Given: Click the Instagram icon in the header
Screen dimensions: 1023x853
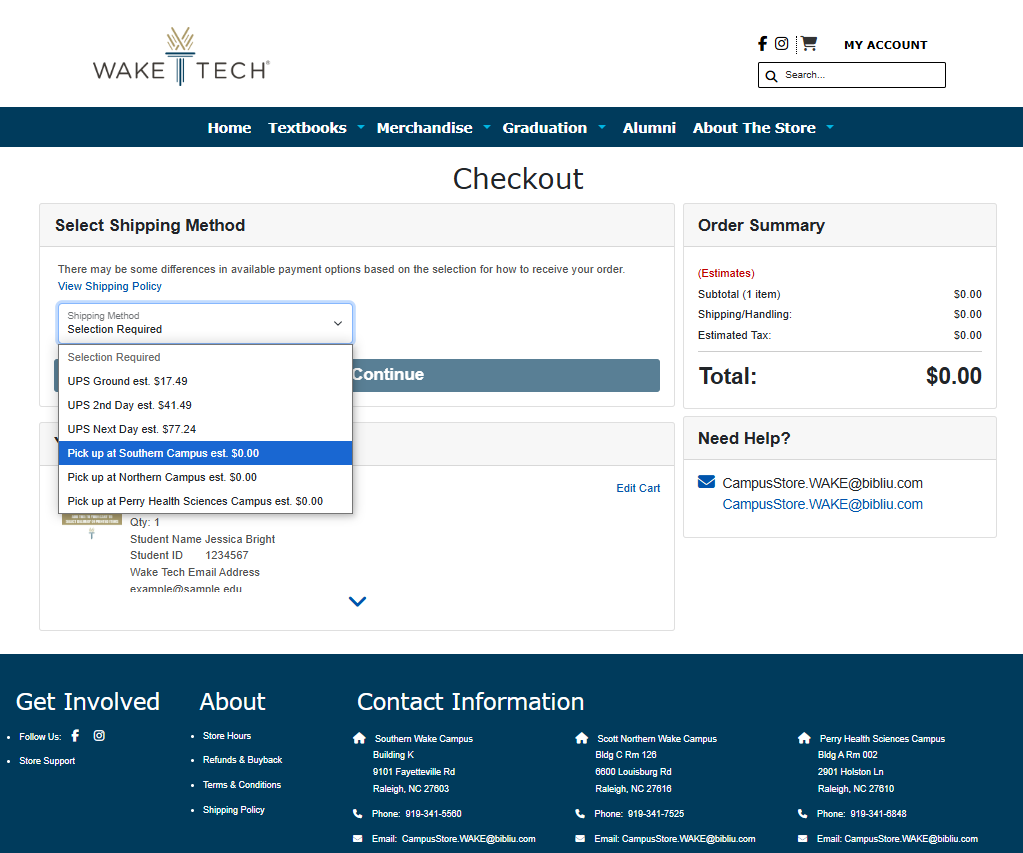Looking at the screenshot, I should pos(781,44).
